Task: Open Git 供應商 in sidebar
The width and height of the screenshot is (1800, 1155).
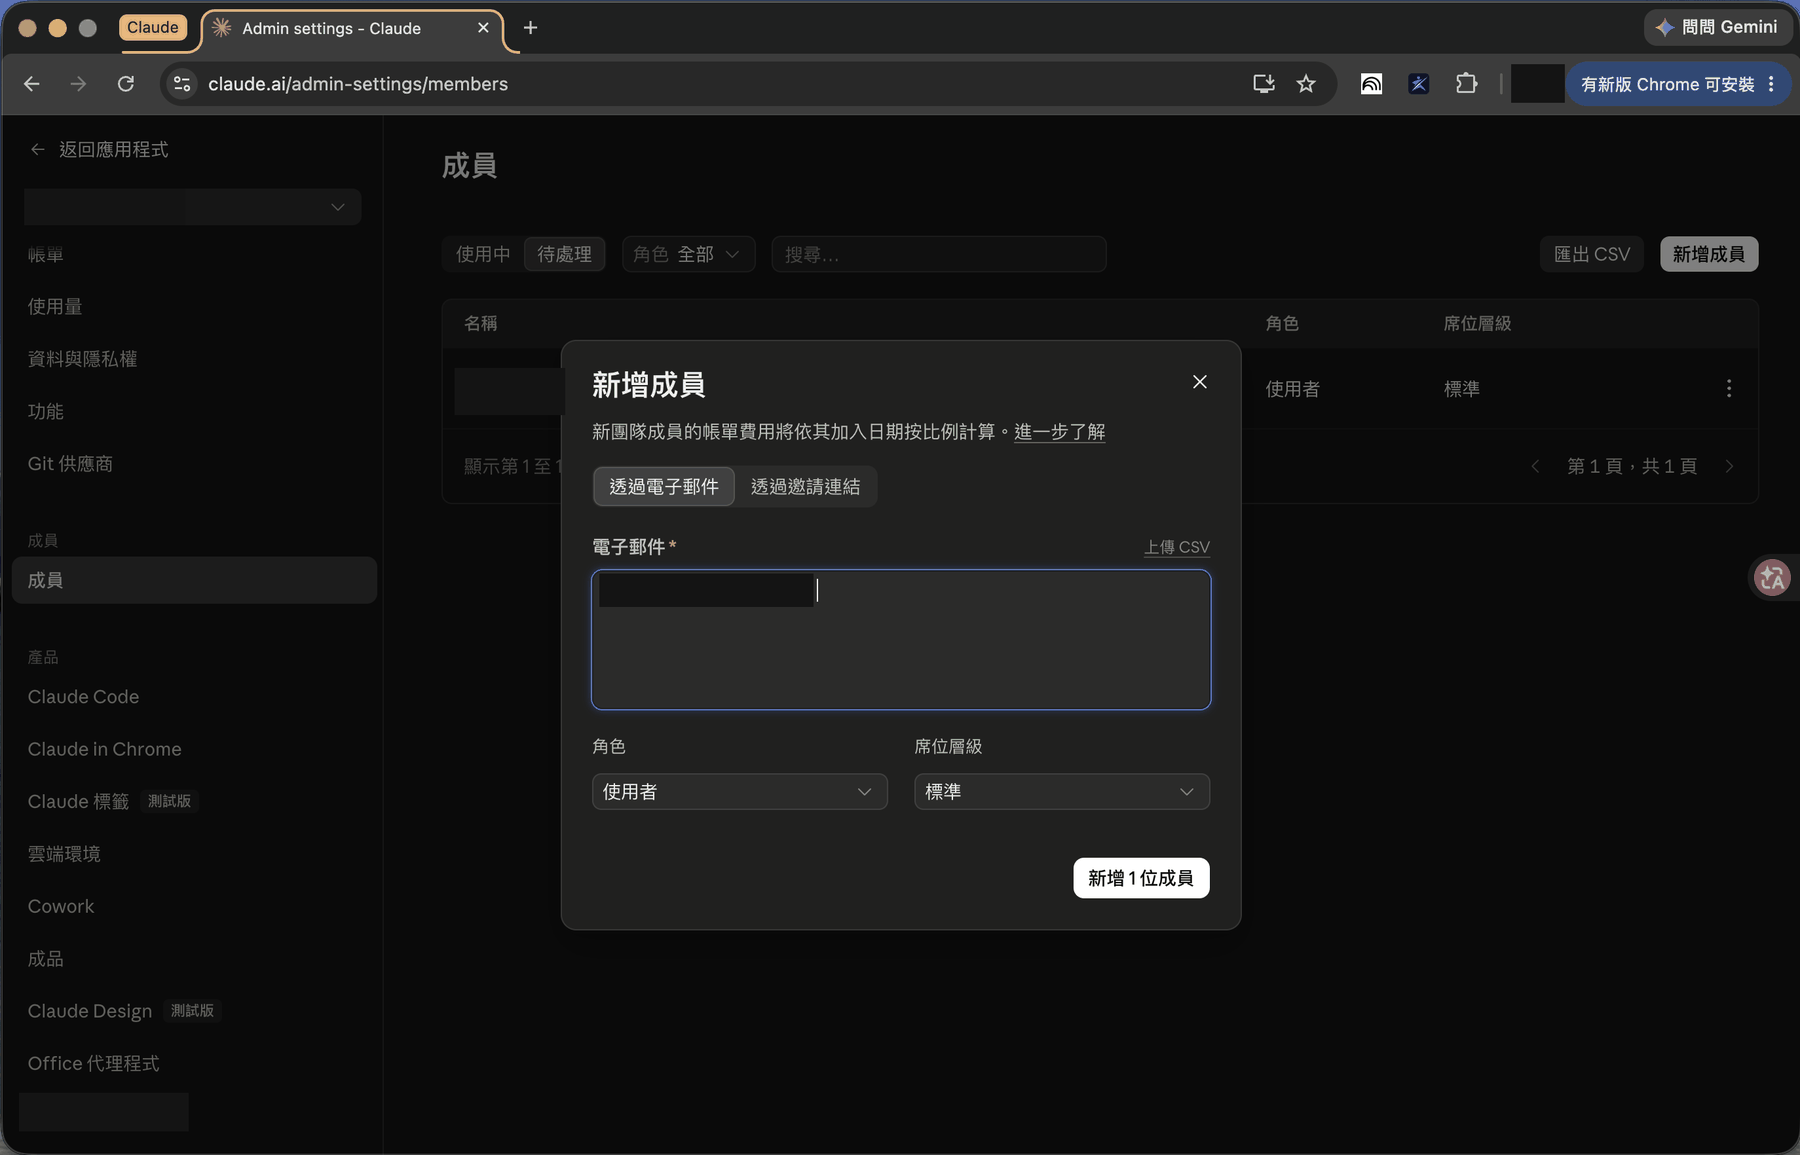Action: [x=70, y=463]
